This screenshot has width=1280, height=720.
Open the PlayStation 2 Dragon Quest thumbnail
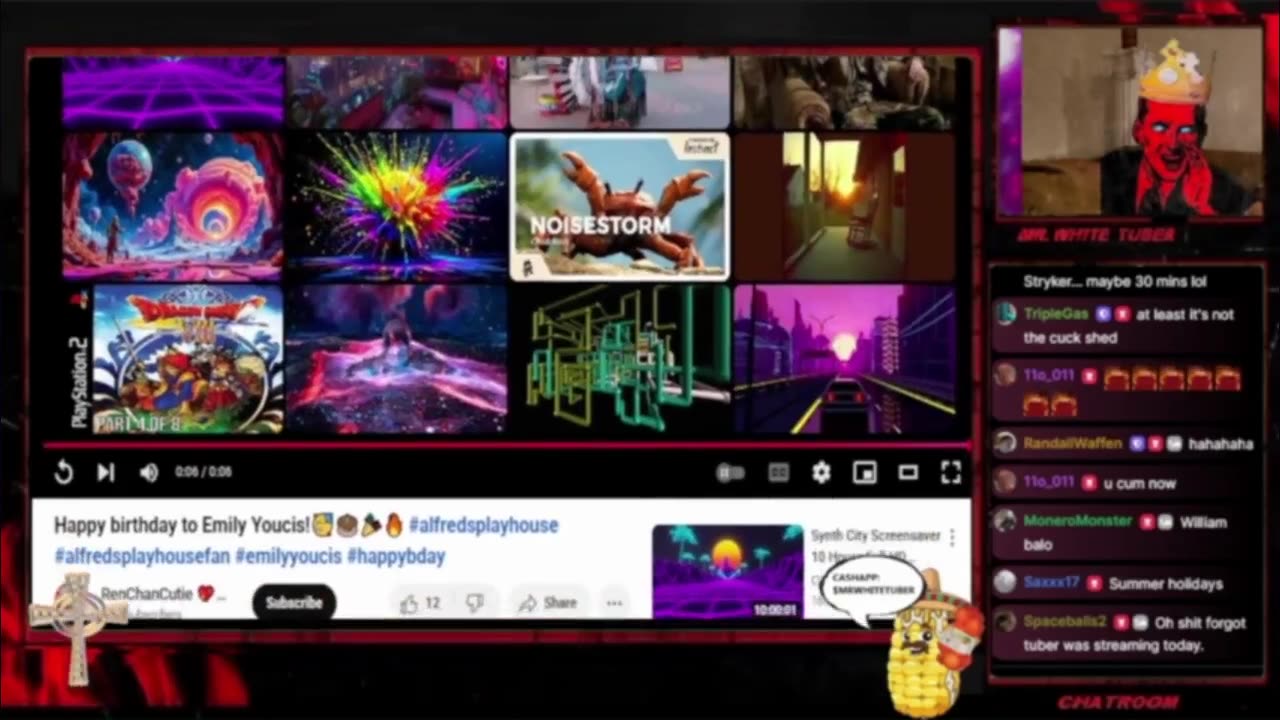pos(174,359)
